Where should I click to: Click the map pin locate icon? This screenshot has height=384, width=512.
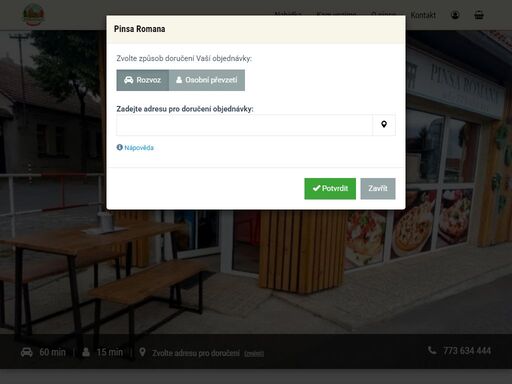[x=384, y=125]
